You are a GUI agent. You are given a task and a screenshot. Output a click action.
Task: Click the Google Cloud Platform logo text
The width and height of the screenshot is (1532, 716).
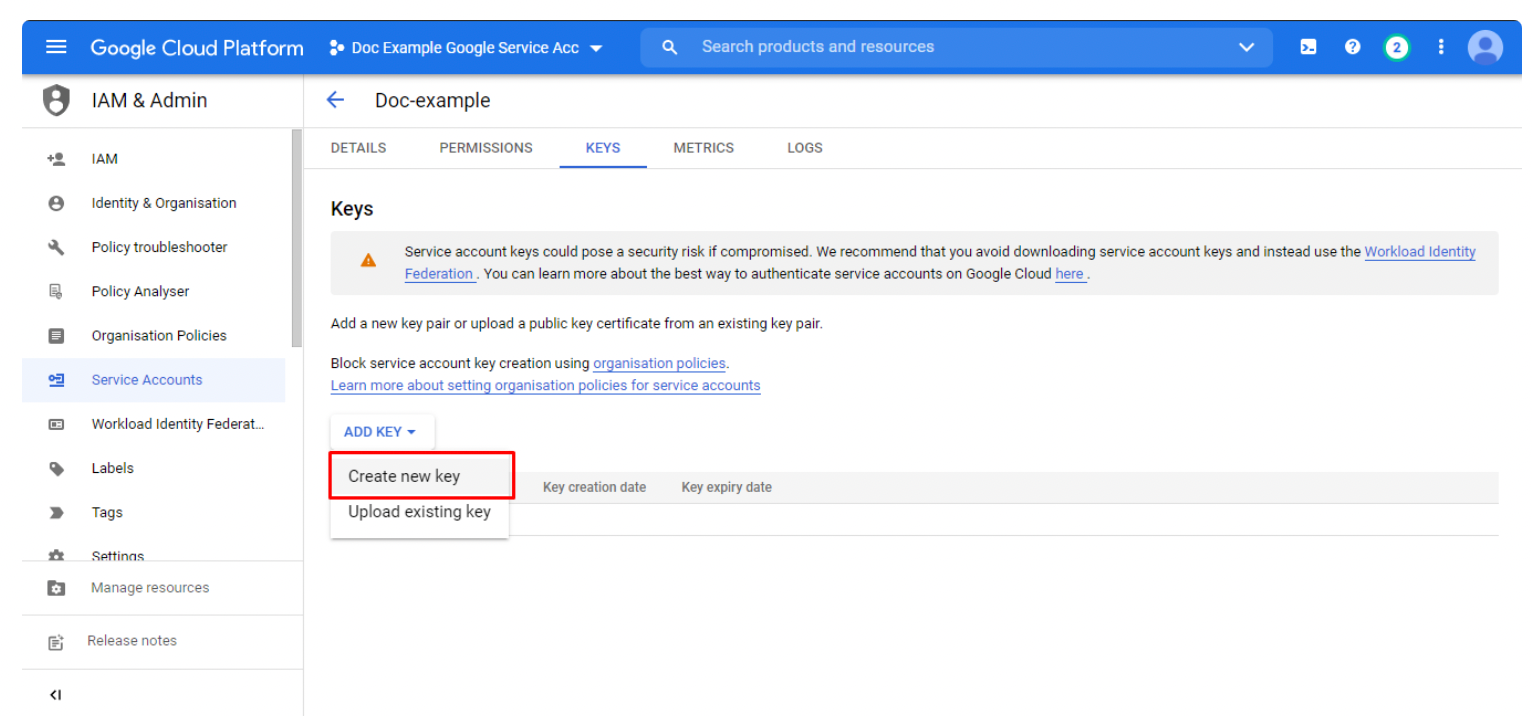[197, 48]
